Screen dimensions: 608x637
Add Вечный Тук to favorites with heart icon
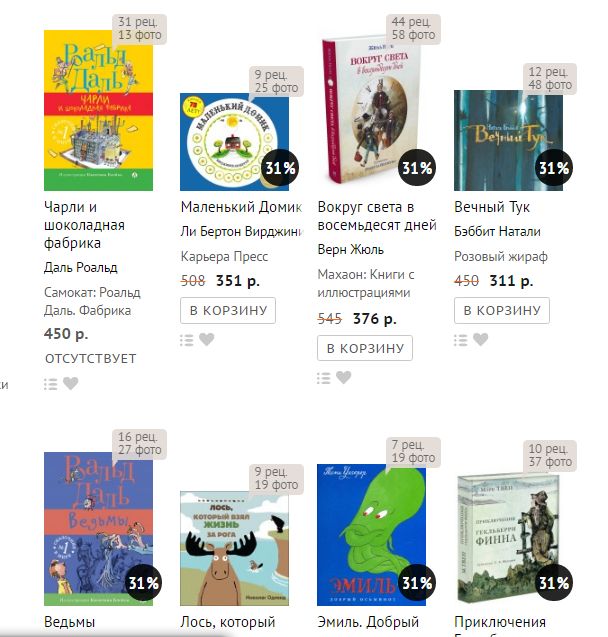point(480,339)
